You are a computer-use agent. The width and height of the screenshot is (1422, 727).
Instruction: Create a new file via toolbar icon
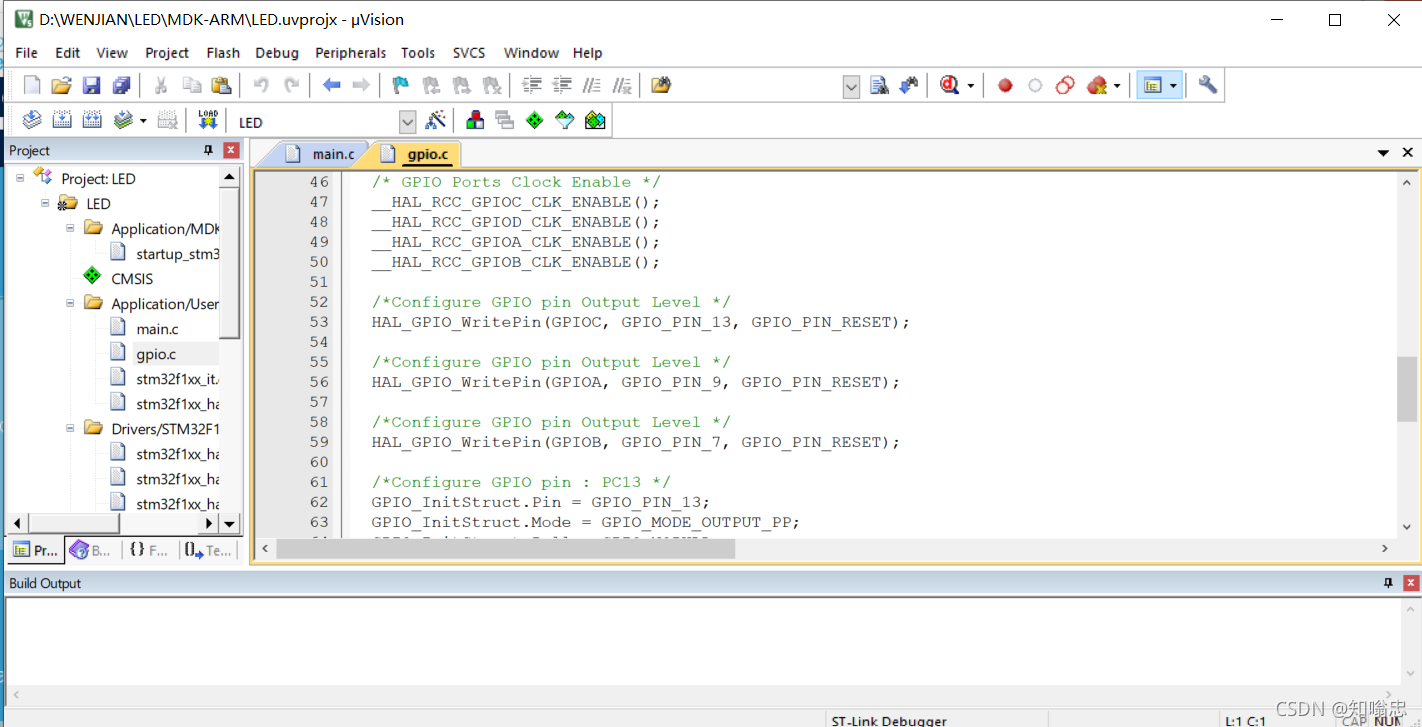[x=32, y=85]
